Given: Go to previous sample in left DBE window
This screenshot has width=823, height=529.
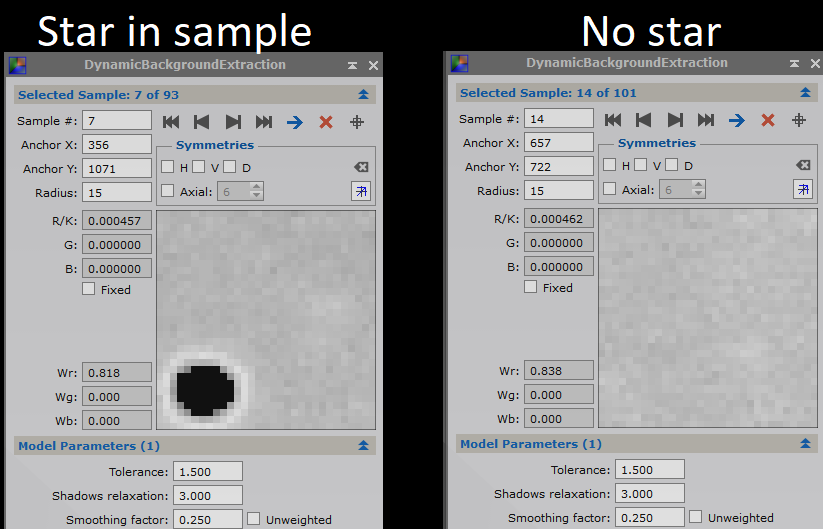Looking at the screenshot, I should tap(202, 122).
